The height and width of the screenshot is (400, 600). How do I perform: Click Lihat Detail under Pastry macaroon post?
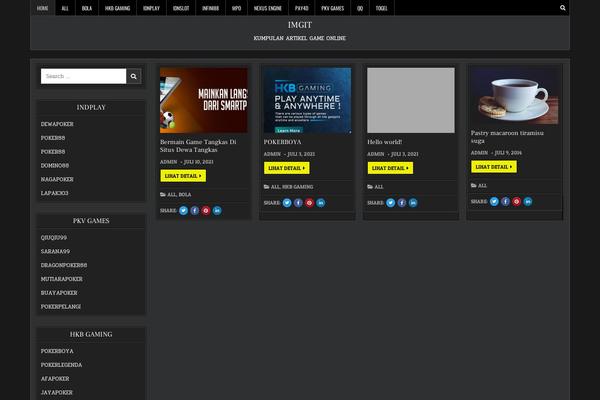(494, 167)
